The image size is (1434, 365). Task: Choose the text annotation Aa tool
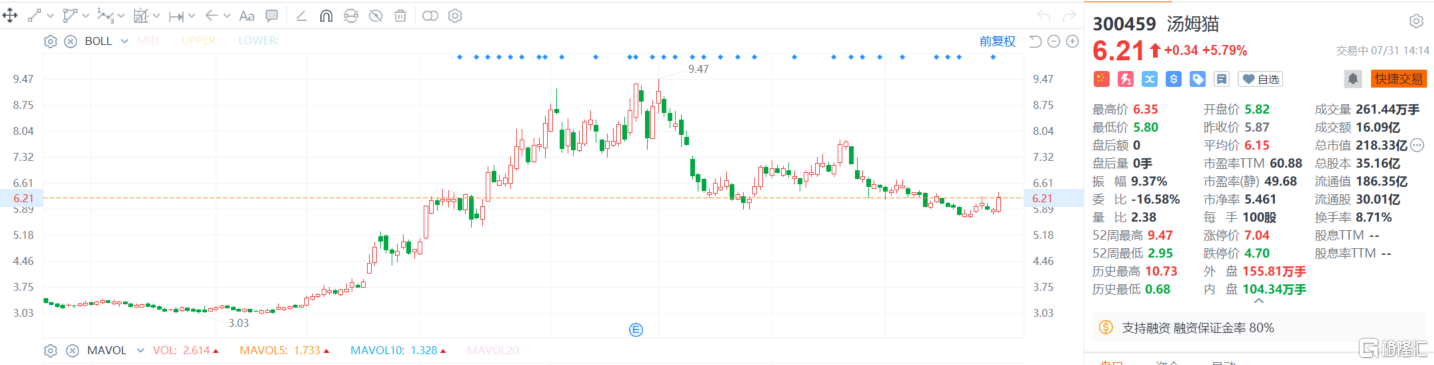[247, 16]
